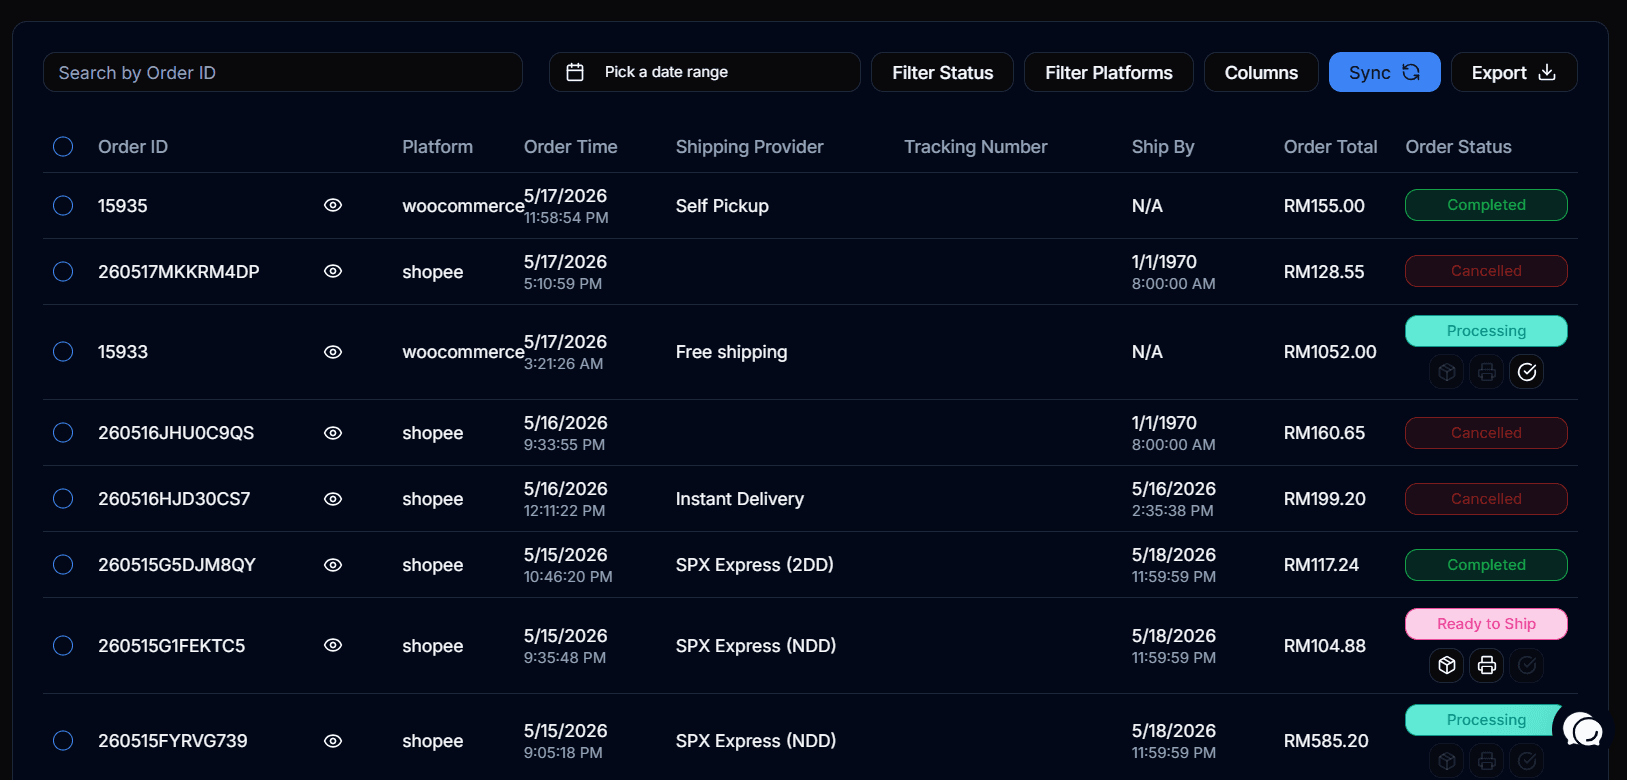Screen dimensions: 1627x780
Task: Click the Tracking Number column header
Action: 976,147
